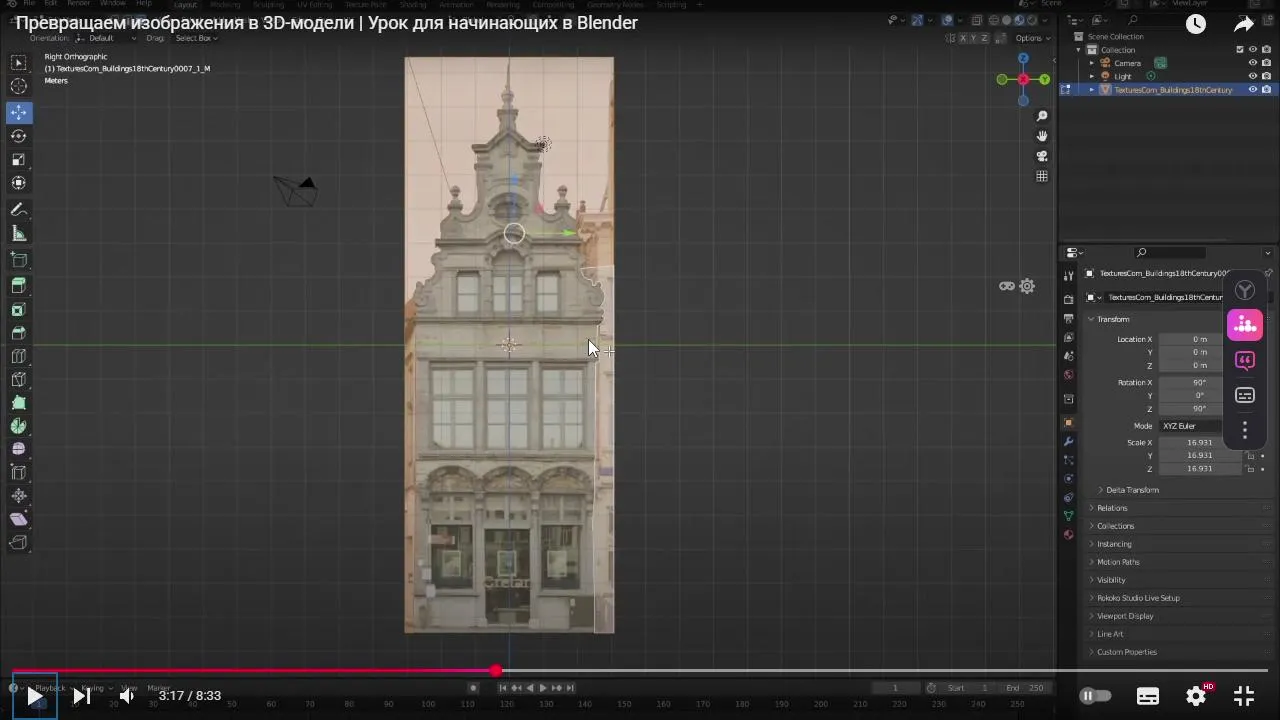Screen dimensions: 1280x720
Task: Select the Cursor tool in toolbar
Action: pos(19,87)
